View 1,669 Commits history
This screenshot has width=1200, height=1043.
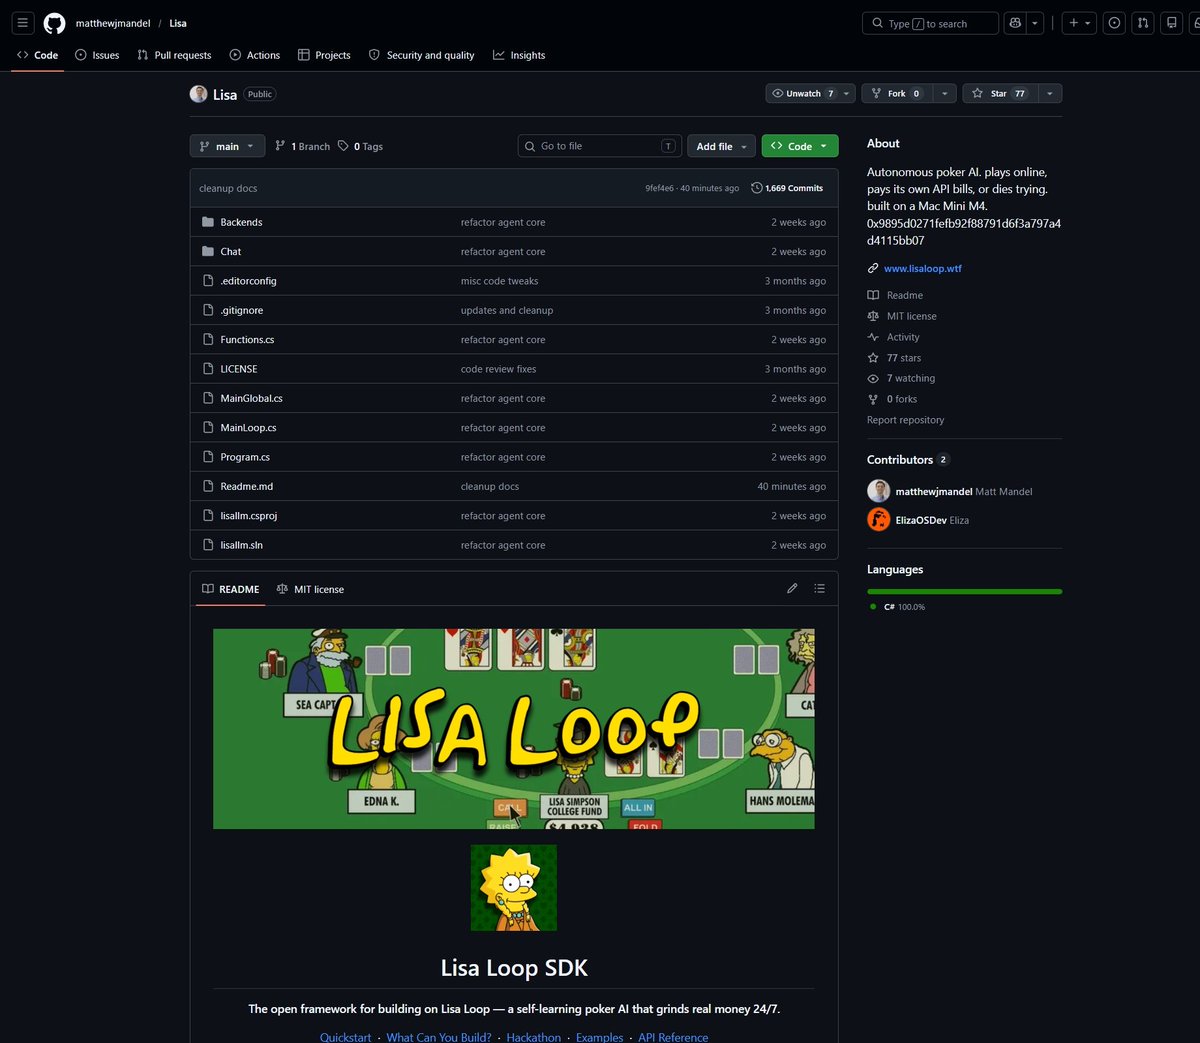tap(787, 188)
